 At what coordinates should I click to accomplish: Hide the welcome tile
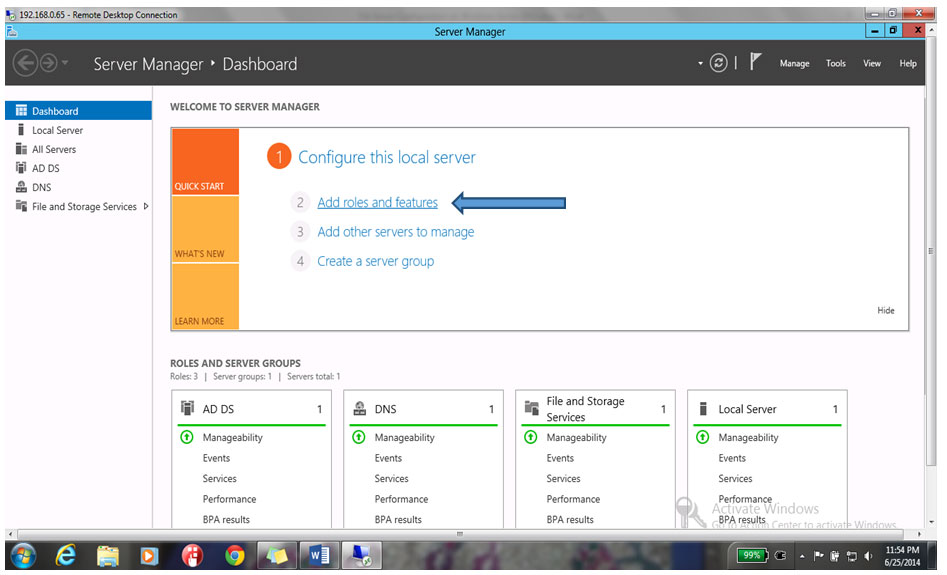click(x=885, y=310)
